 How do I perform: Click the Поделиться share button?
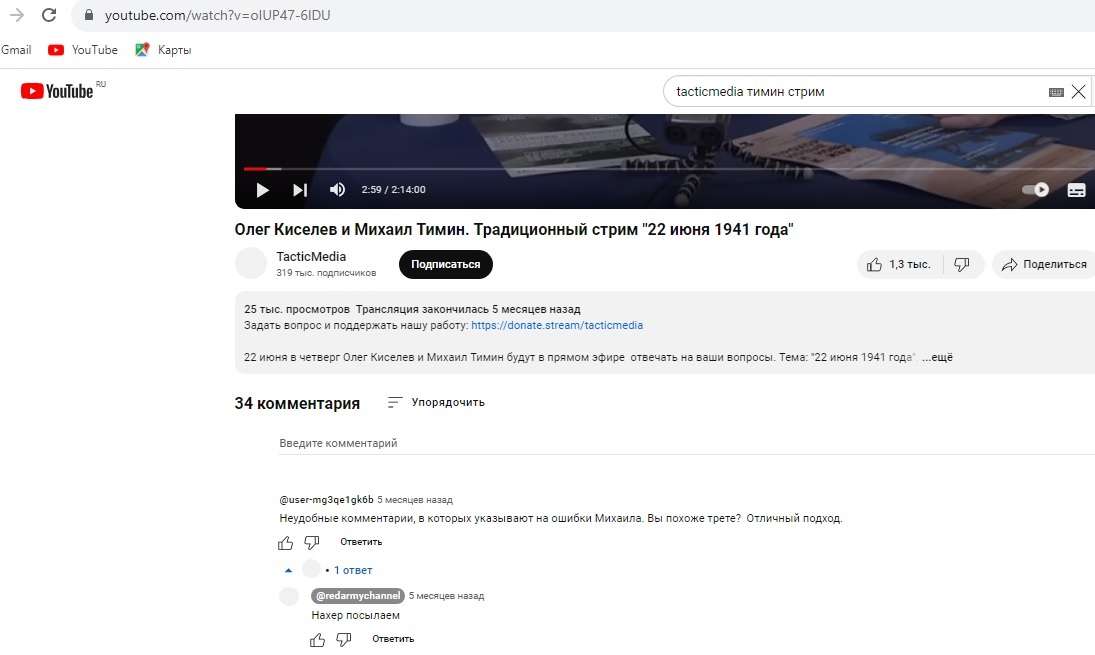(x=1044, y=265)
